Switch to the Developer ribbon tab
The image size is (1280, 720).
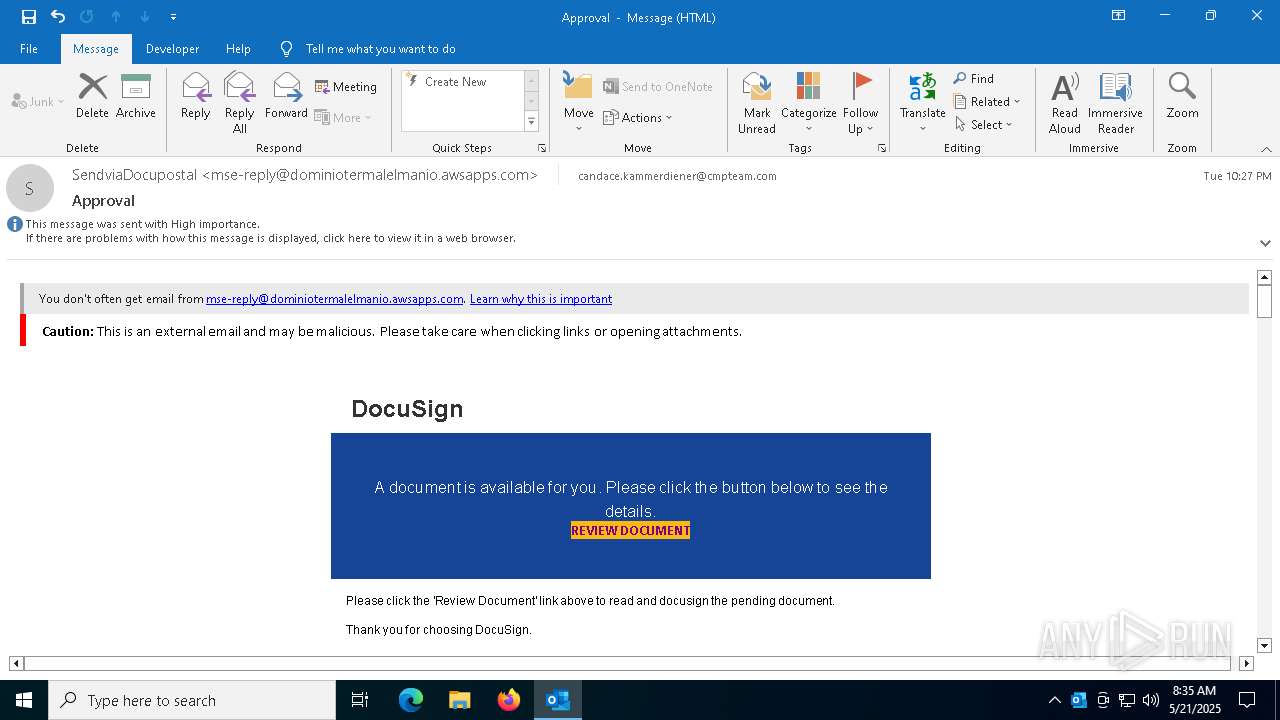(172, 49)
